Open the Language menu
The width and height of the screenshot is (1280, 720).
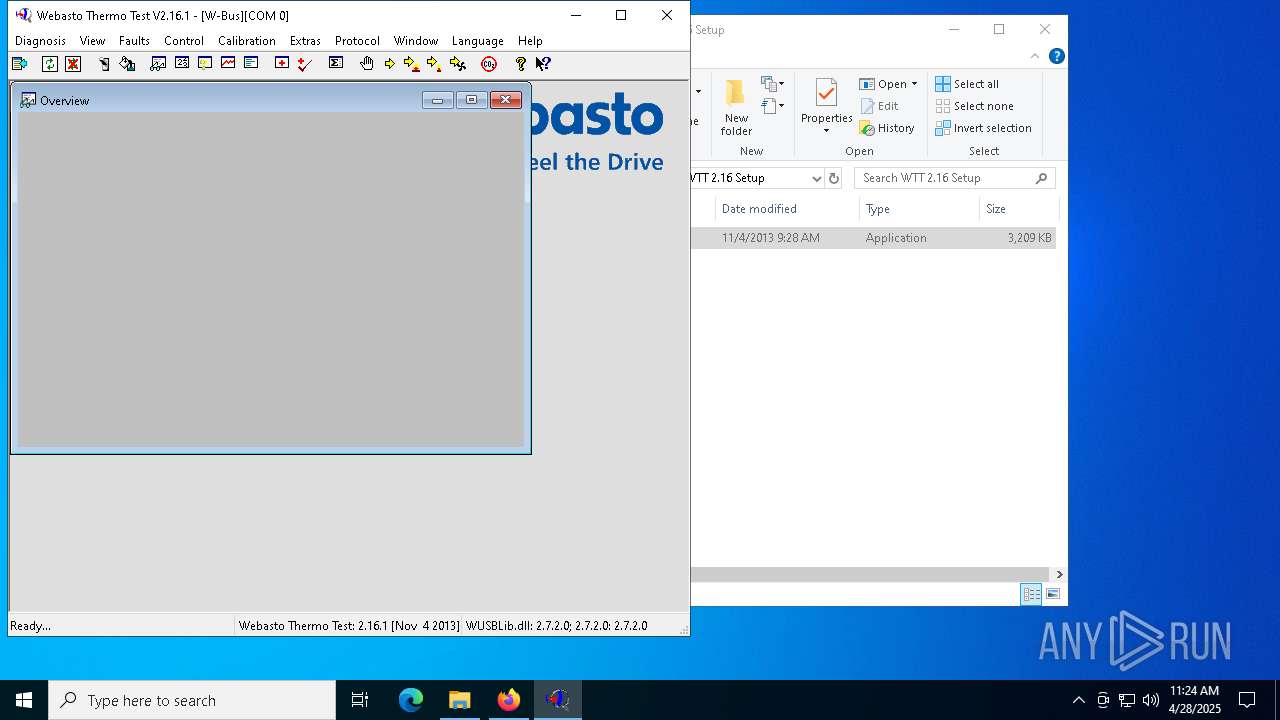478,41
